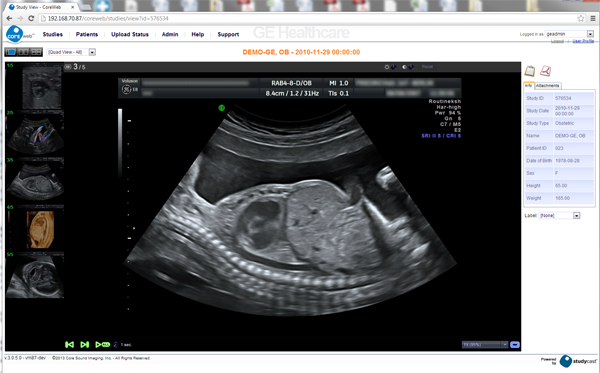
Task: Click the browser back arrow
Action: click(9, 18)
